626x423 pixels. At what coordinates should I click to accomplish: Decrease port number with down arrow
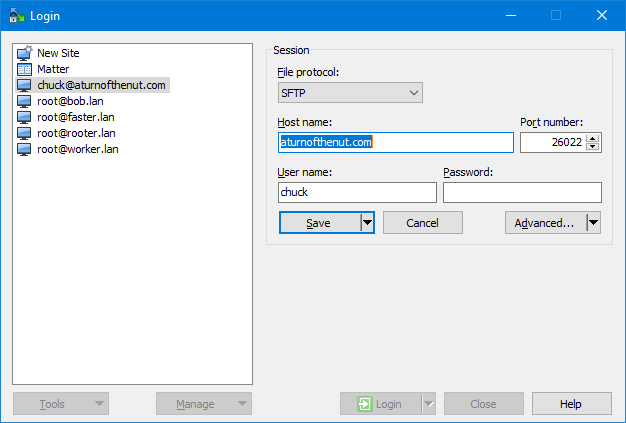[593, 147]
